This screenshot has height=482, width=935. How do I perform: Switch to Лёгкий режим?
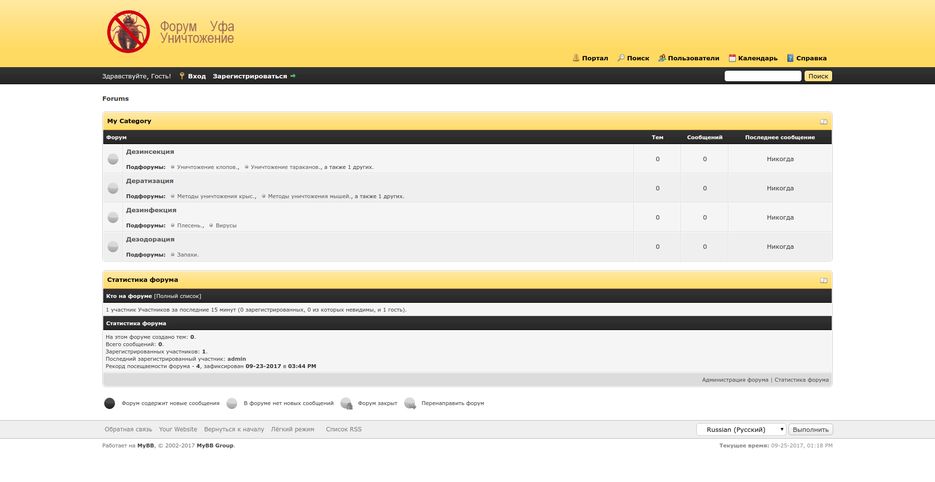tap(292, 430)
